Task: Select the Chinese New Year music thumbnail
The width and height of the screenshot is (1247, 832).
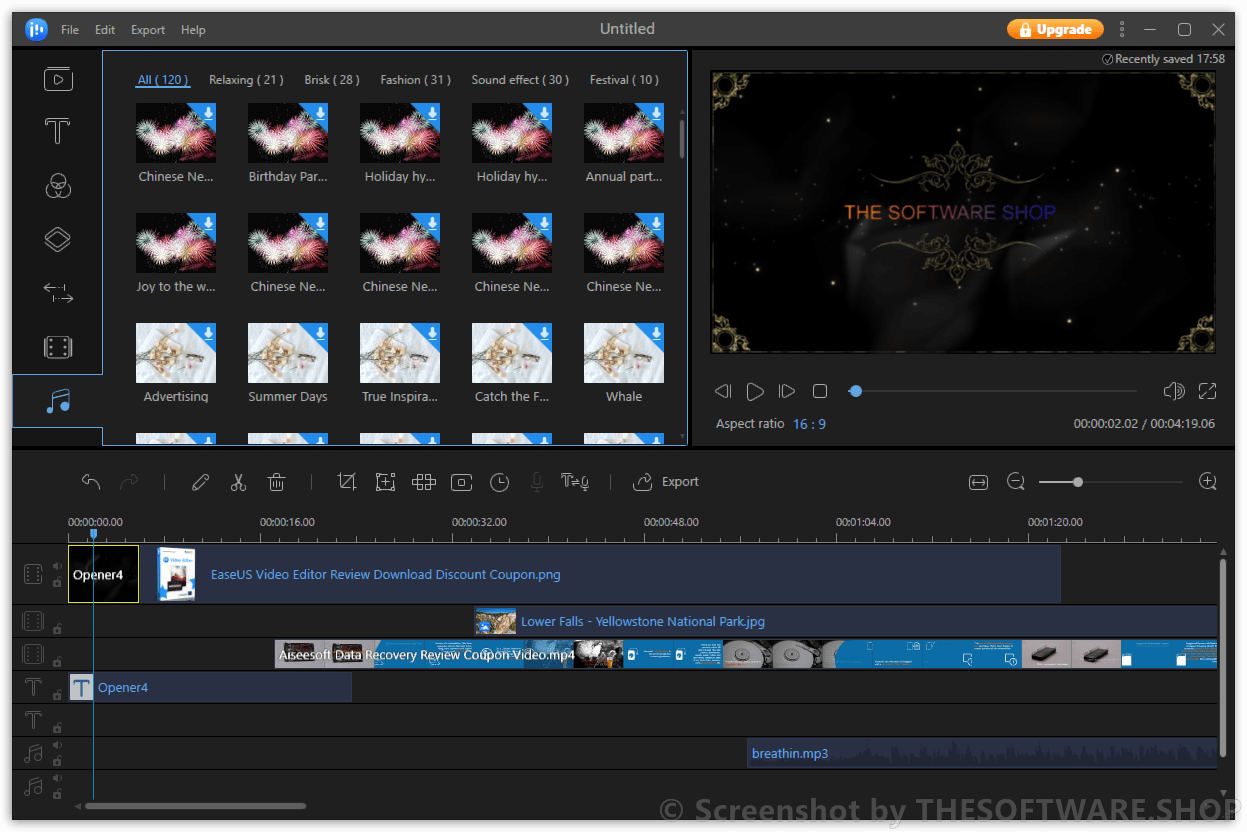Action: click(x=176, y=132)
